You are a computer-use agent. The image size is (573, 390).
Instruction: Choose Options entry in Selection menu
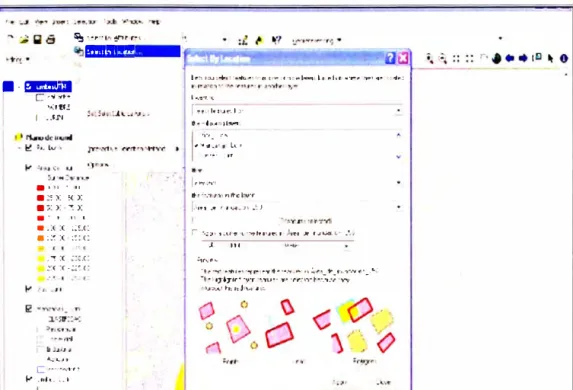point(99,164)
